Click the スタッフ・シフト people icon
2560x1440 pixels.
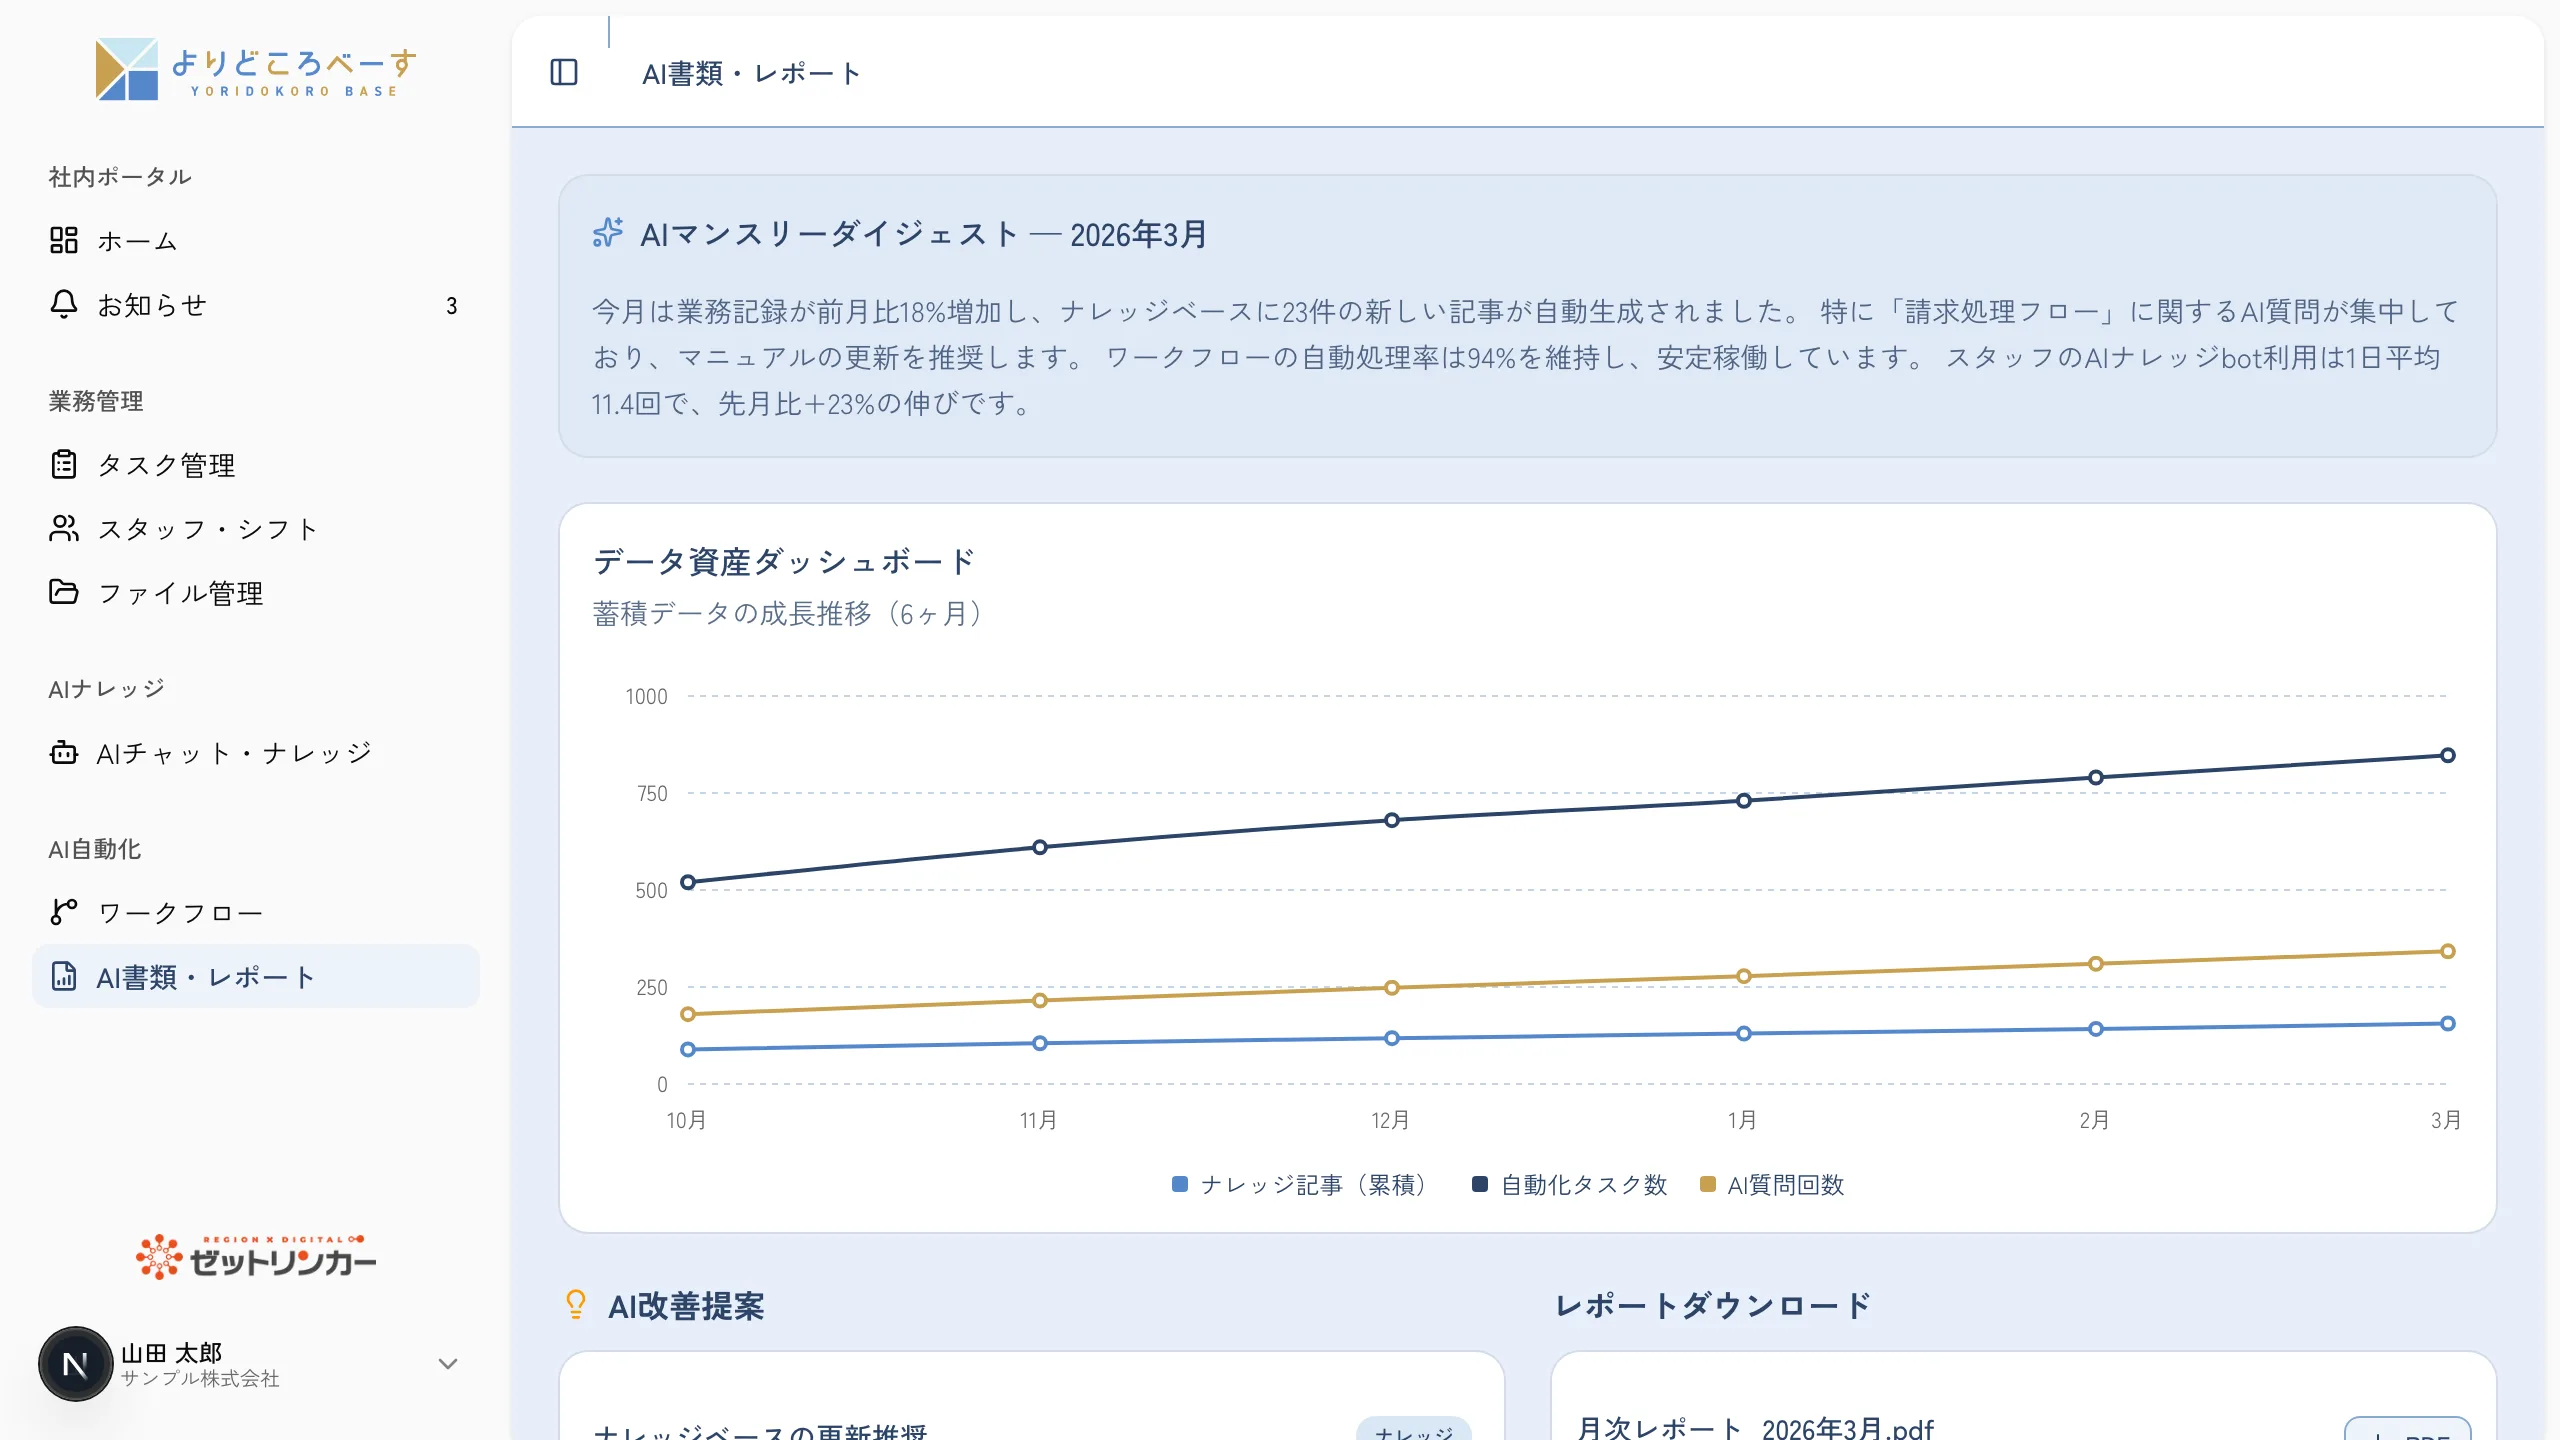tap(64, 528)
